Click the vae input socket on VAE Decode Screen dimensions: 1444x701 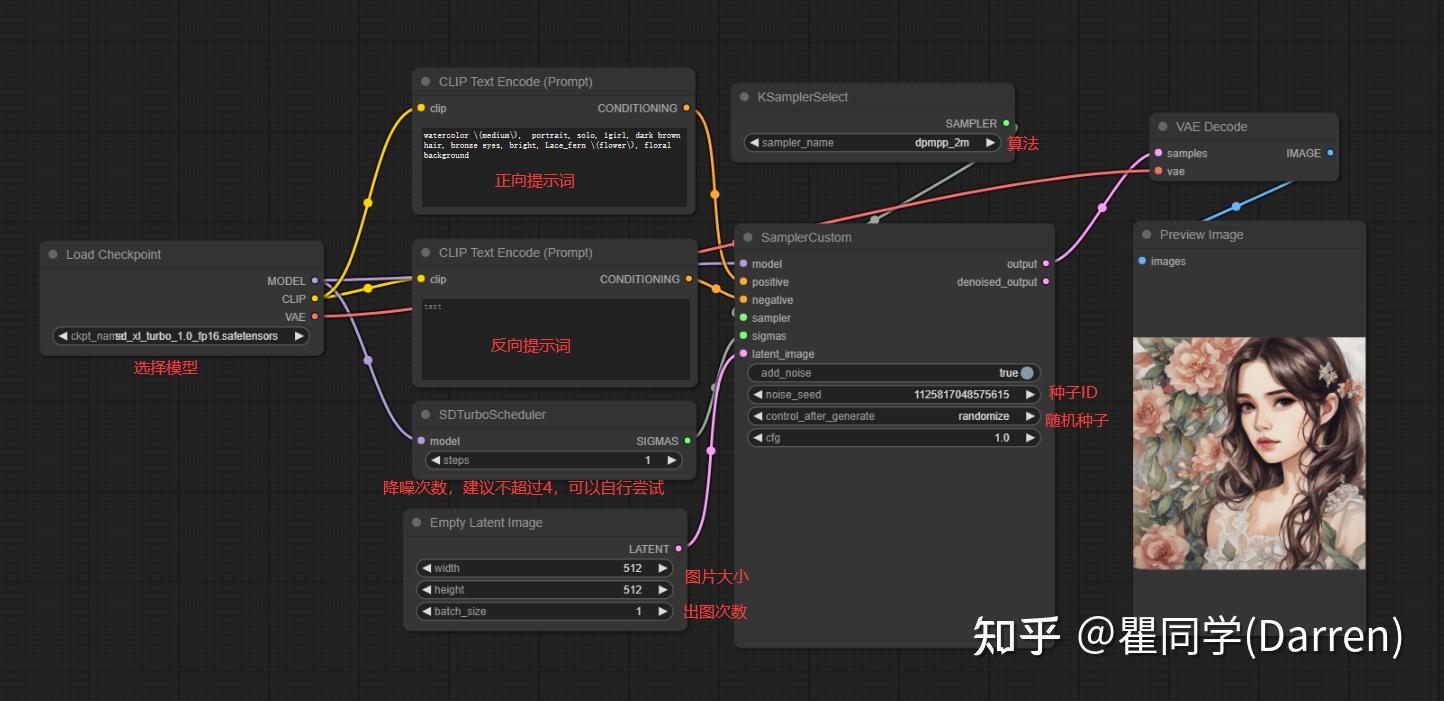coord(1158,171)
